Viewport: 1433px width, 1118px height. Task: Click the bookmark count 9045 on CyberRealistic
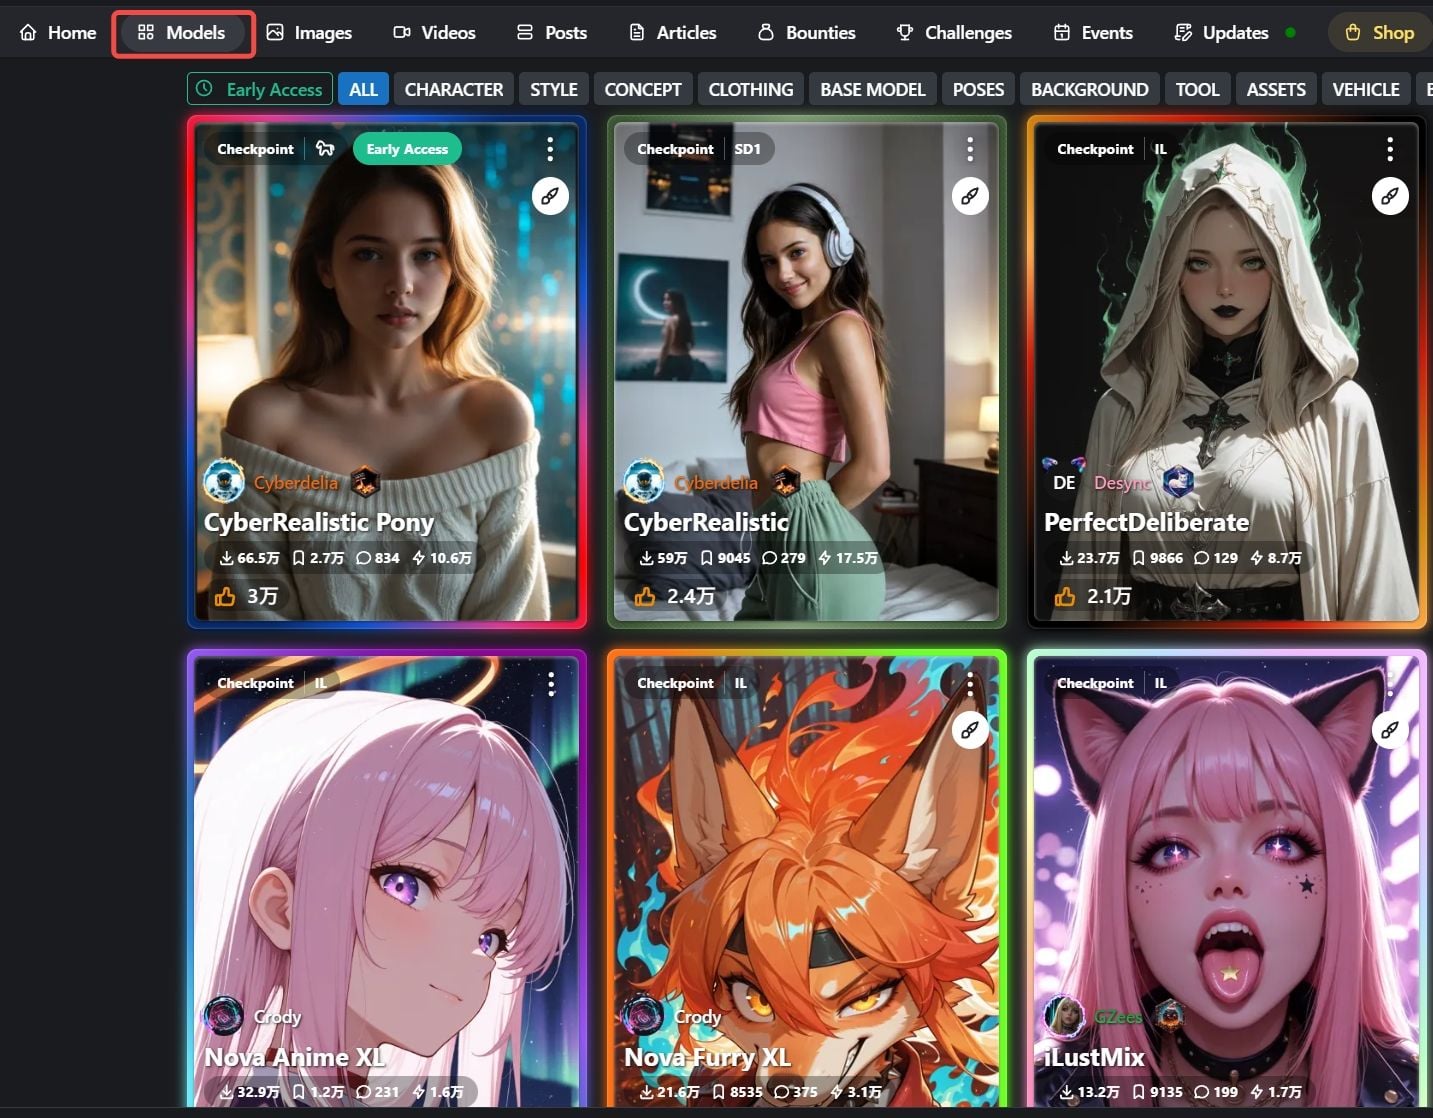[725, 558]
